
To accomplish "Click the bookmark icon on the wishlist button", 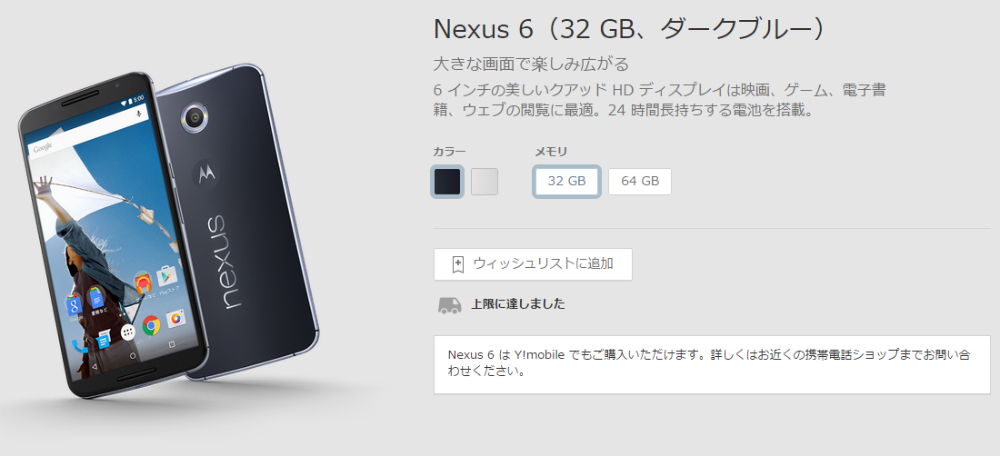I will (x=457, y=264).
